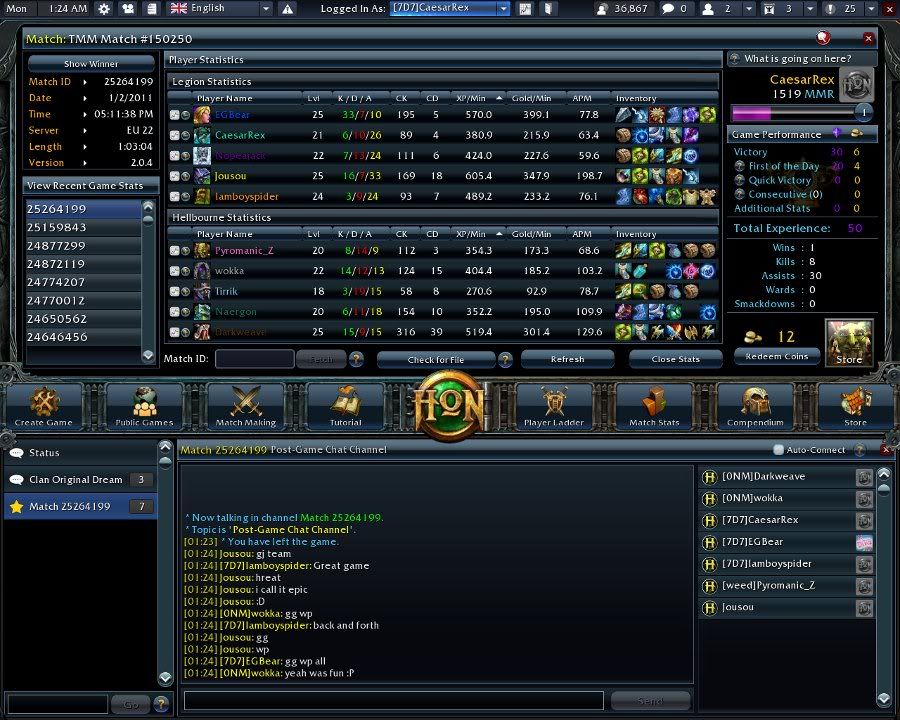Click round icon in Pyromanic_Z's row
The image size is (900, 720).
[x=185, y=250]
